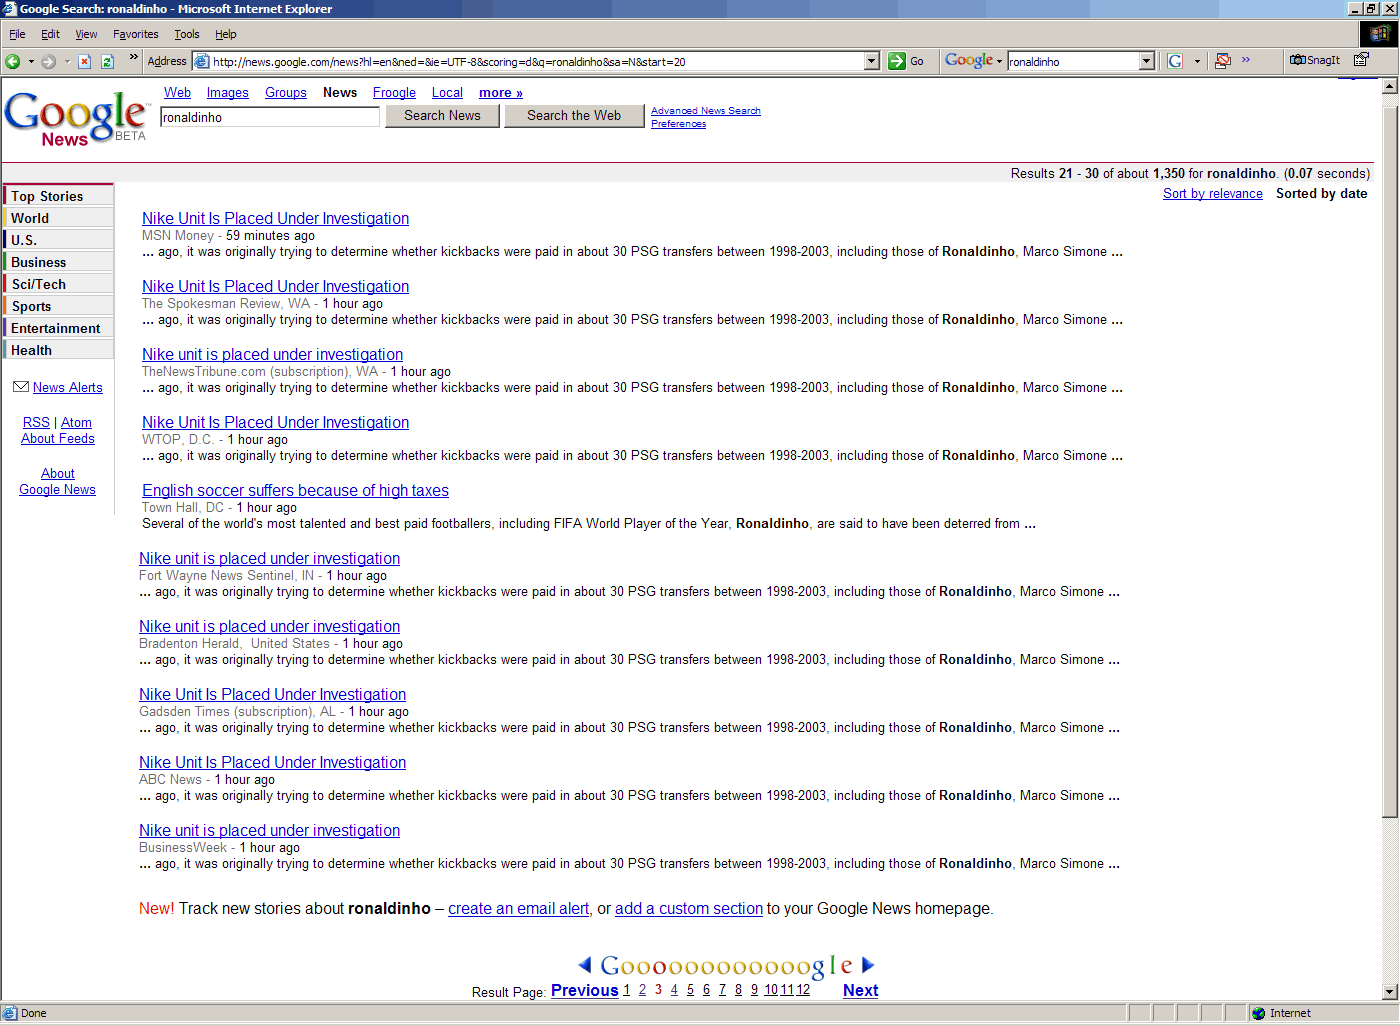Viewport: 1400px width, 1026px height.
Task: Click the Google News search input field
Action: coord(270,117)
